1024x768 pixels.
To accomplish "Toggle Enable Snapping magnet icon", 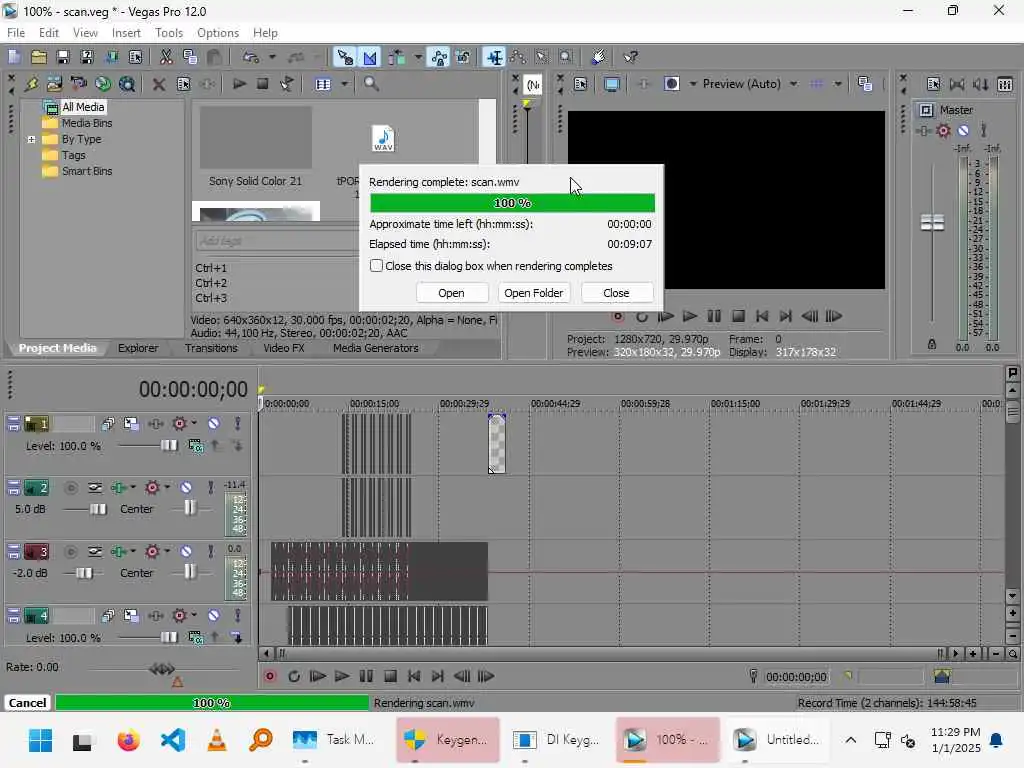I will (345, 57).
